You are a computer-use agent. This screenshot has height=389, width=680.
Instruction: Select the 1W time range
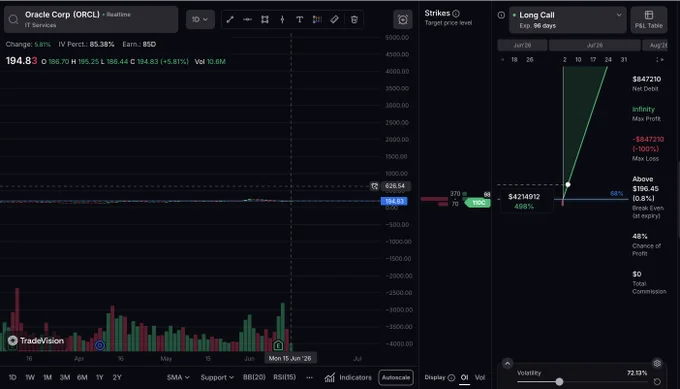point(29,378)
